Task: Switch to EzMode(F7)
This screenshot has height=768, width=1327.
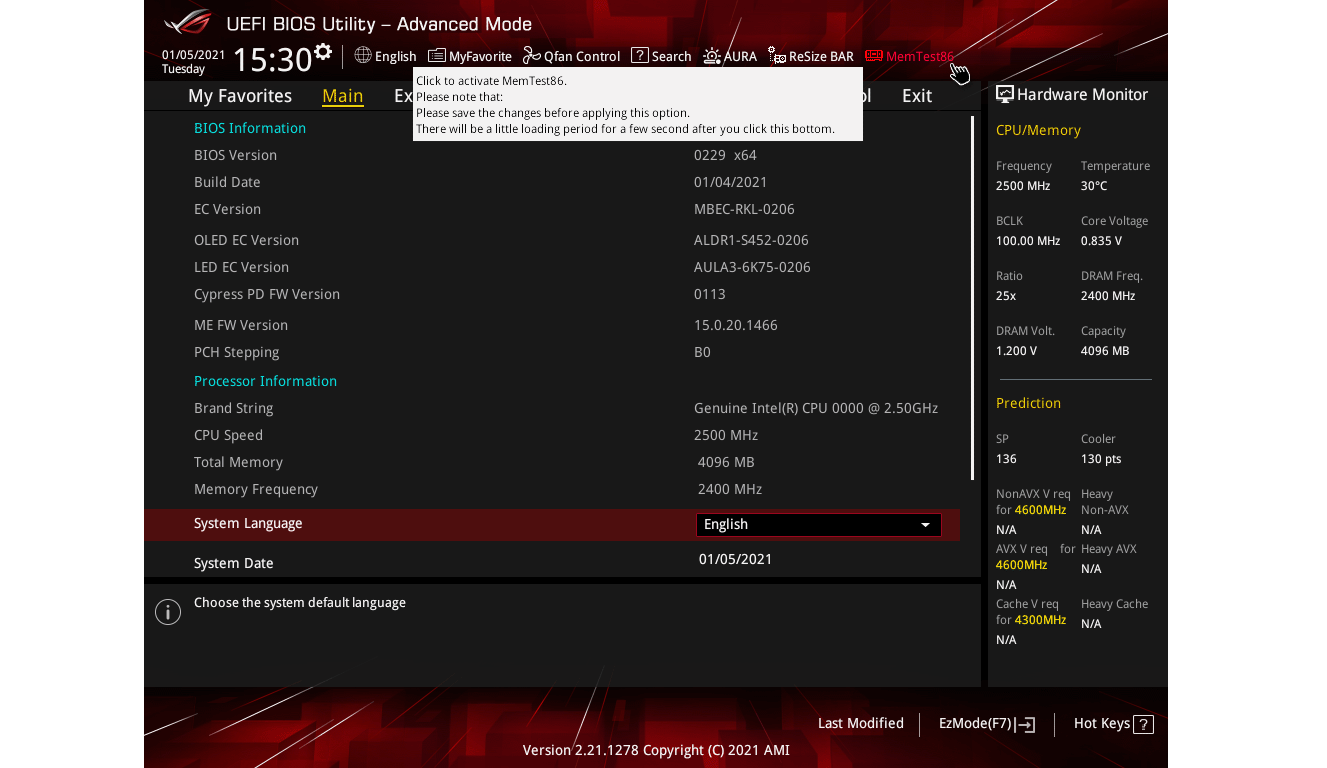Action: pos(987,724)
